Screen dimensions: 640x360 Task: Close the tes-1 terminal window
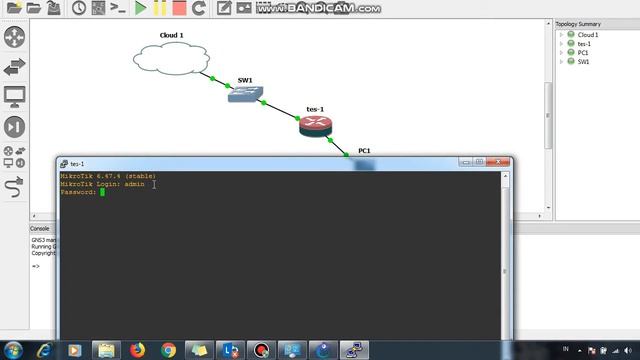(x=498, y=162)
